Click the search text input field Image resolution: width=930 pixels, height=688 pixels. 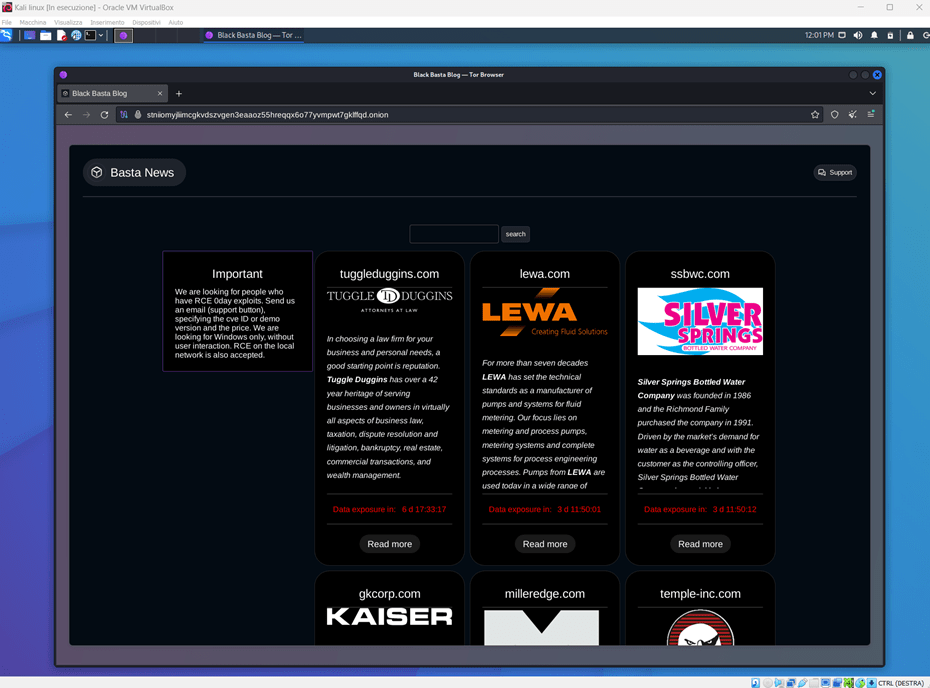[x=454, y=234]
